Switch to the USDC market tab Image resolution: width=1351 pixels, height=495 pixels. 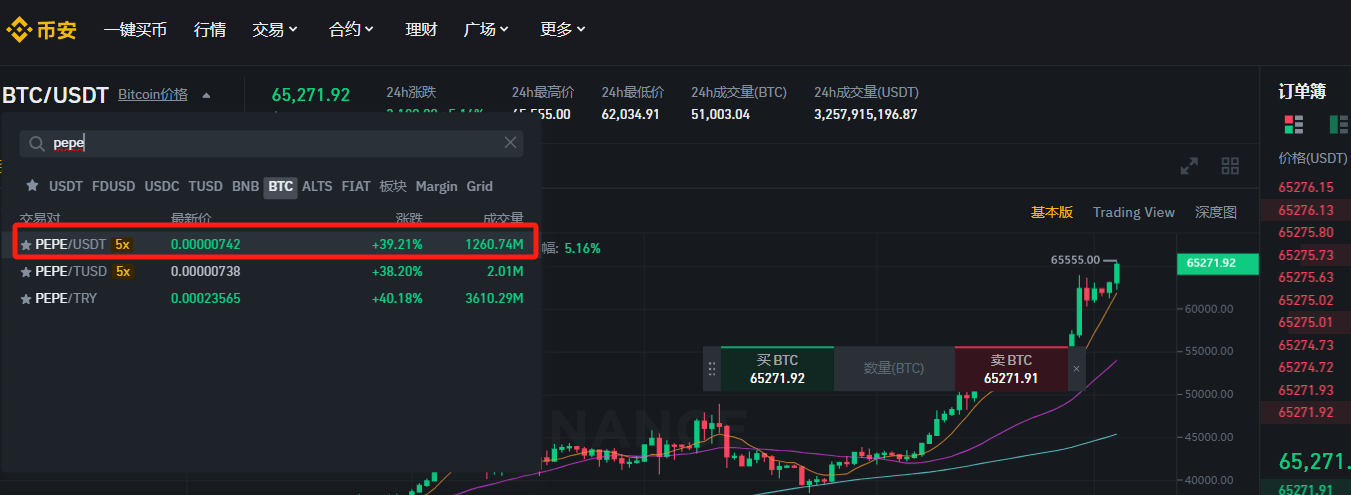click(x=162, y=186)
